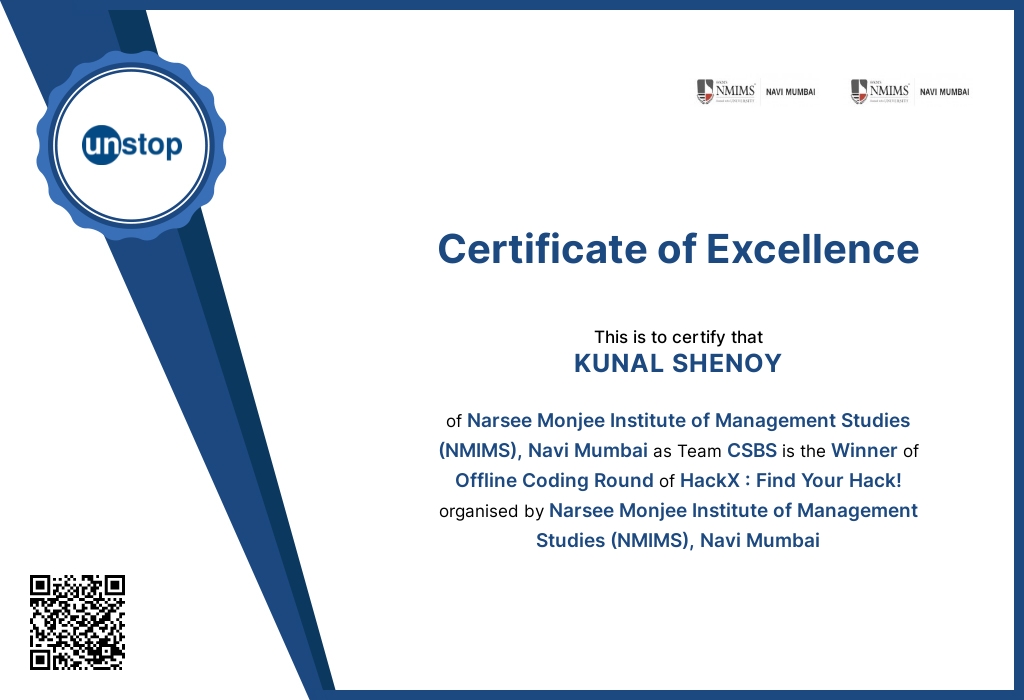The width and height of the screenshot is (1024, 700).
Task: Open the QR code in bottom-left corner
Action: pyautogui.click(x=78, y=622)
